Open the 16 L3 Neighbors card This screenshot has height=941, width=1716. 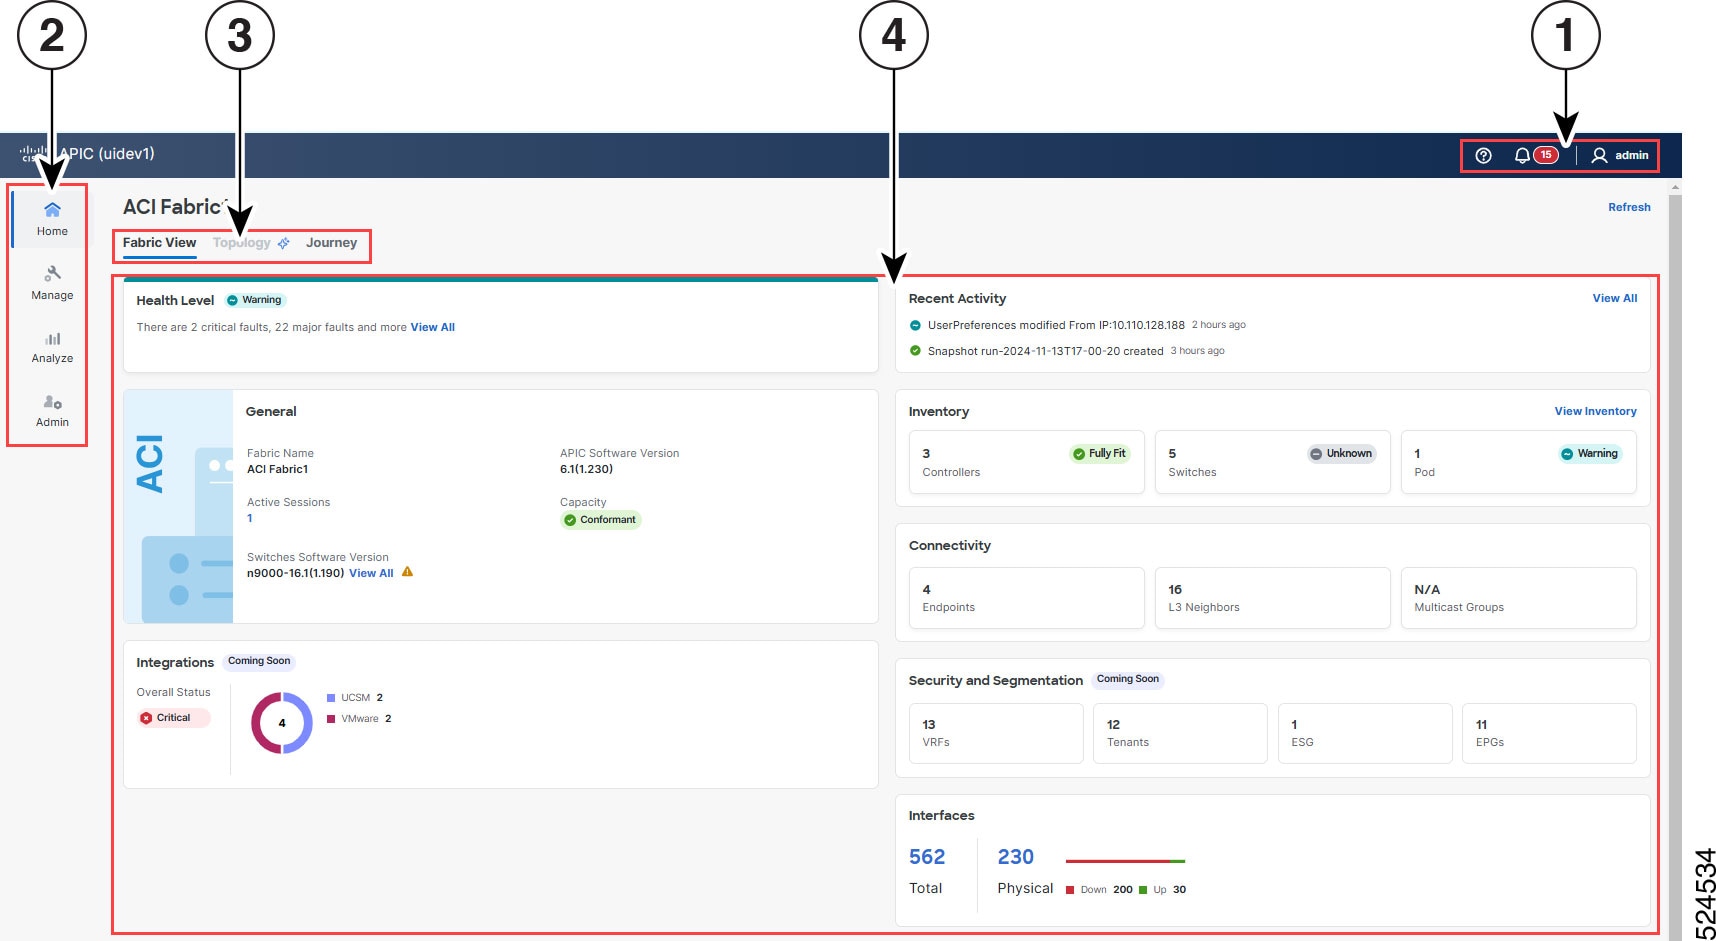pos(1272,598)
